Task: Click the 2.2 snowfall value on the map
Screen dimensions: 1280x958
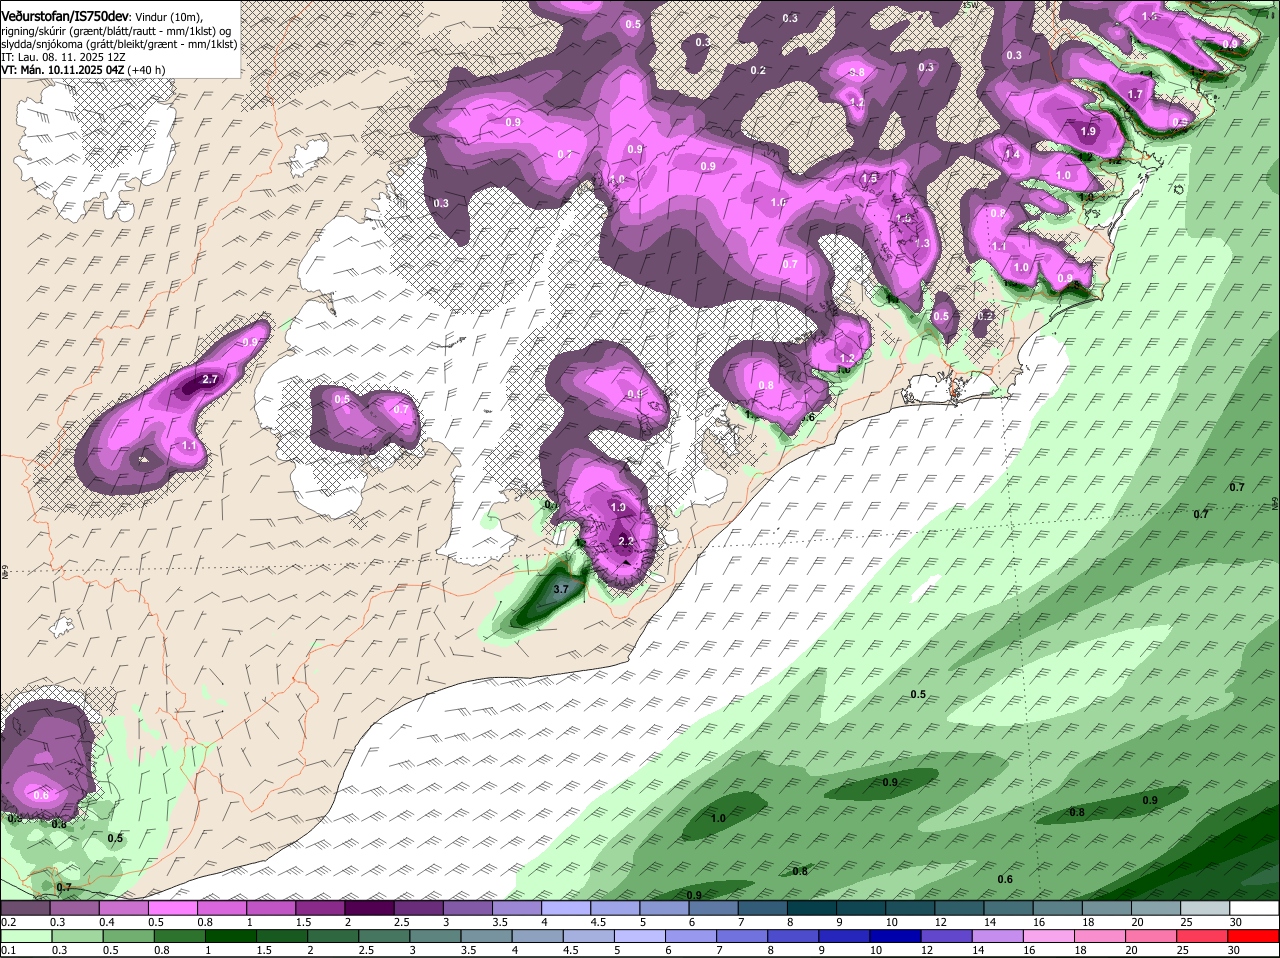Action: point(626,541)
